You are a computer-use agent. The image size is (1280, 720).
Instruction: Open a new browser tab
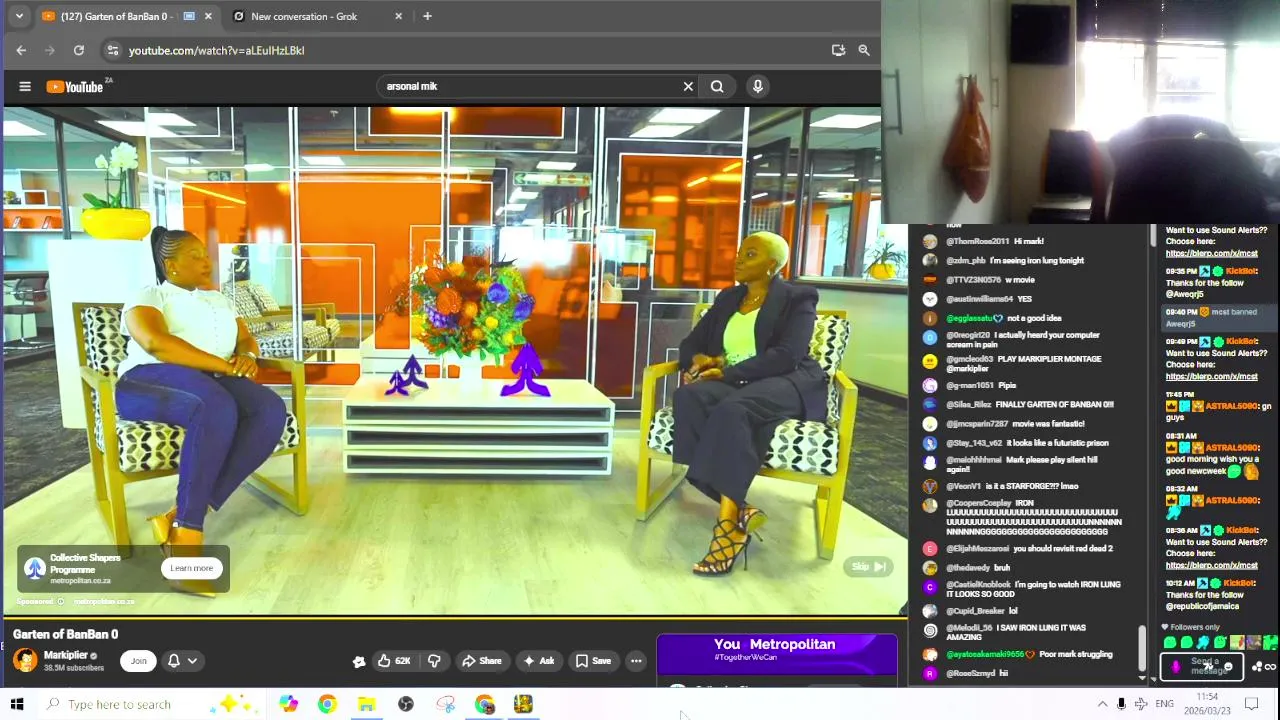coord(427,16)
